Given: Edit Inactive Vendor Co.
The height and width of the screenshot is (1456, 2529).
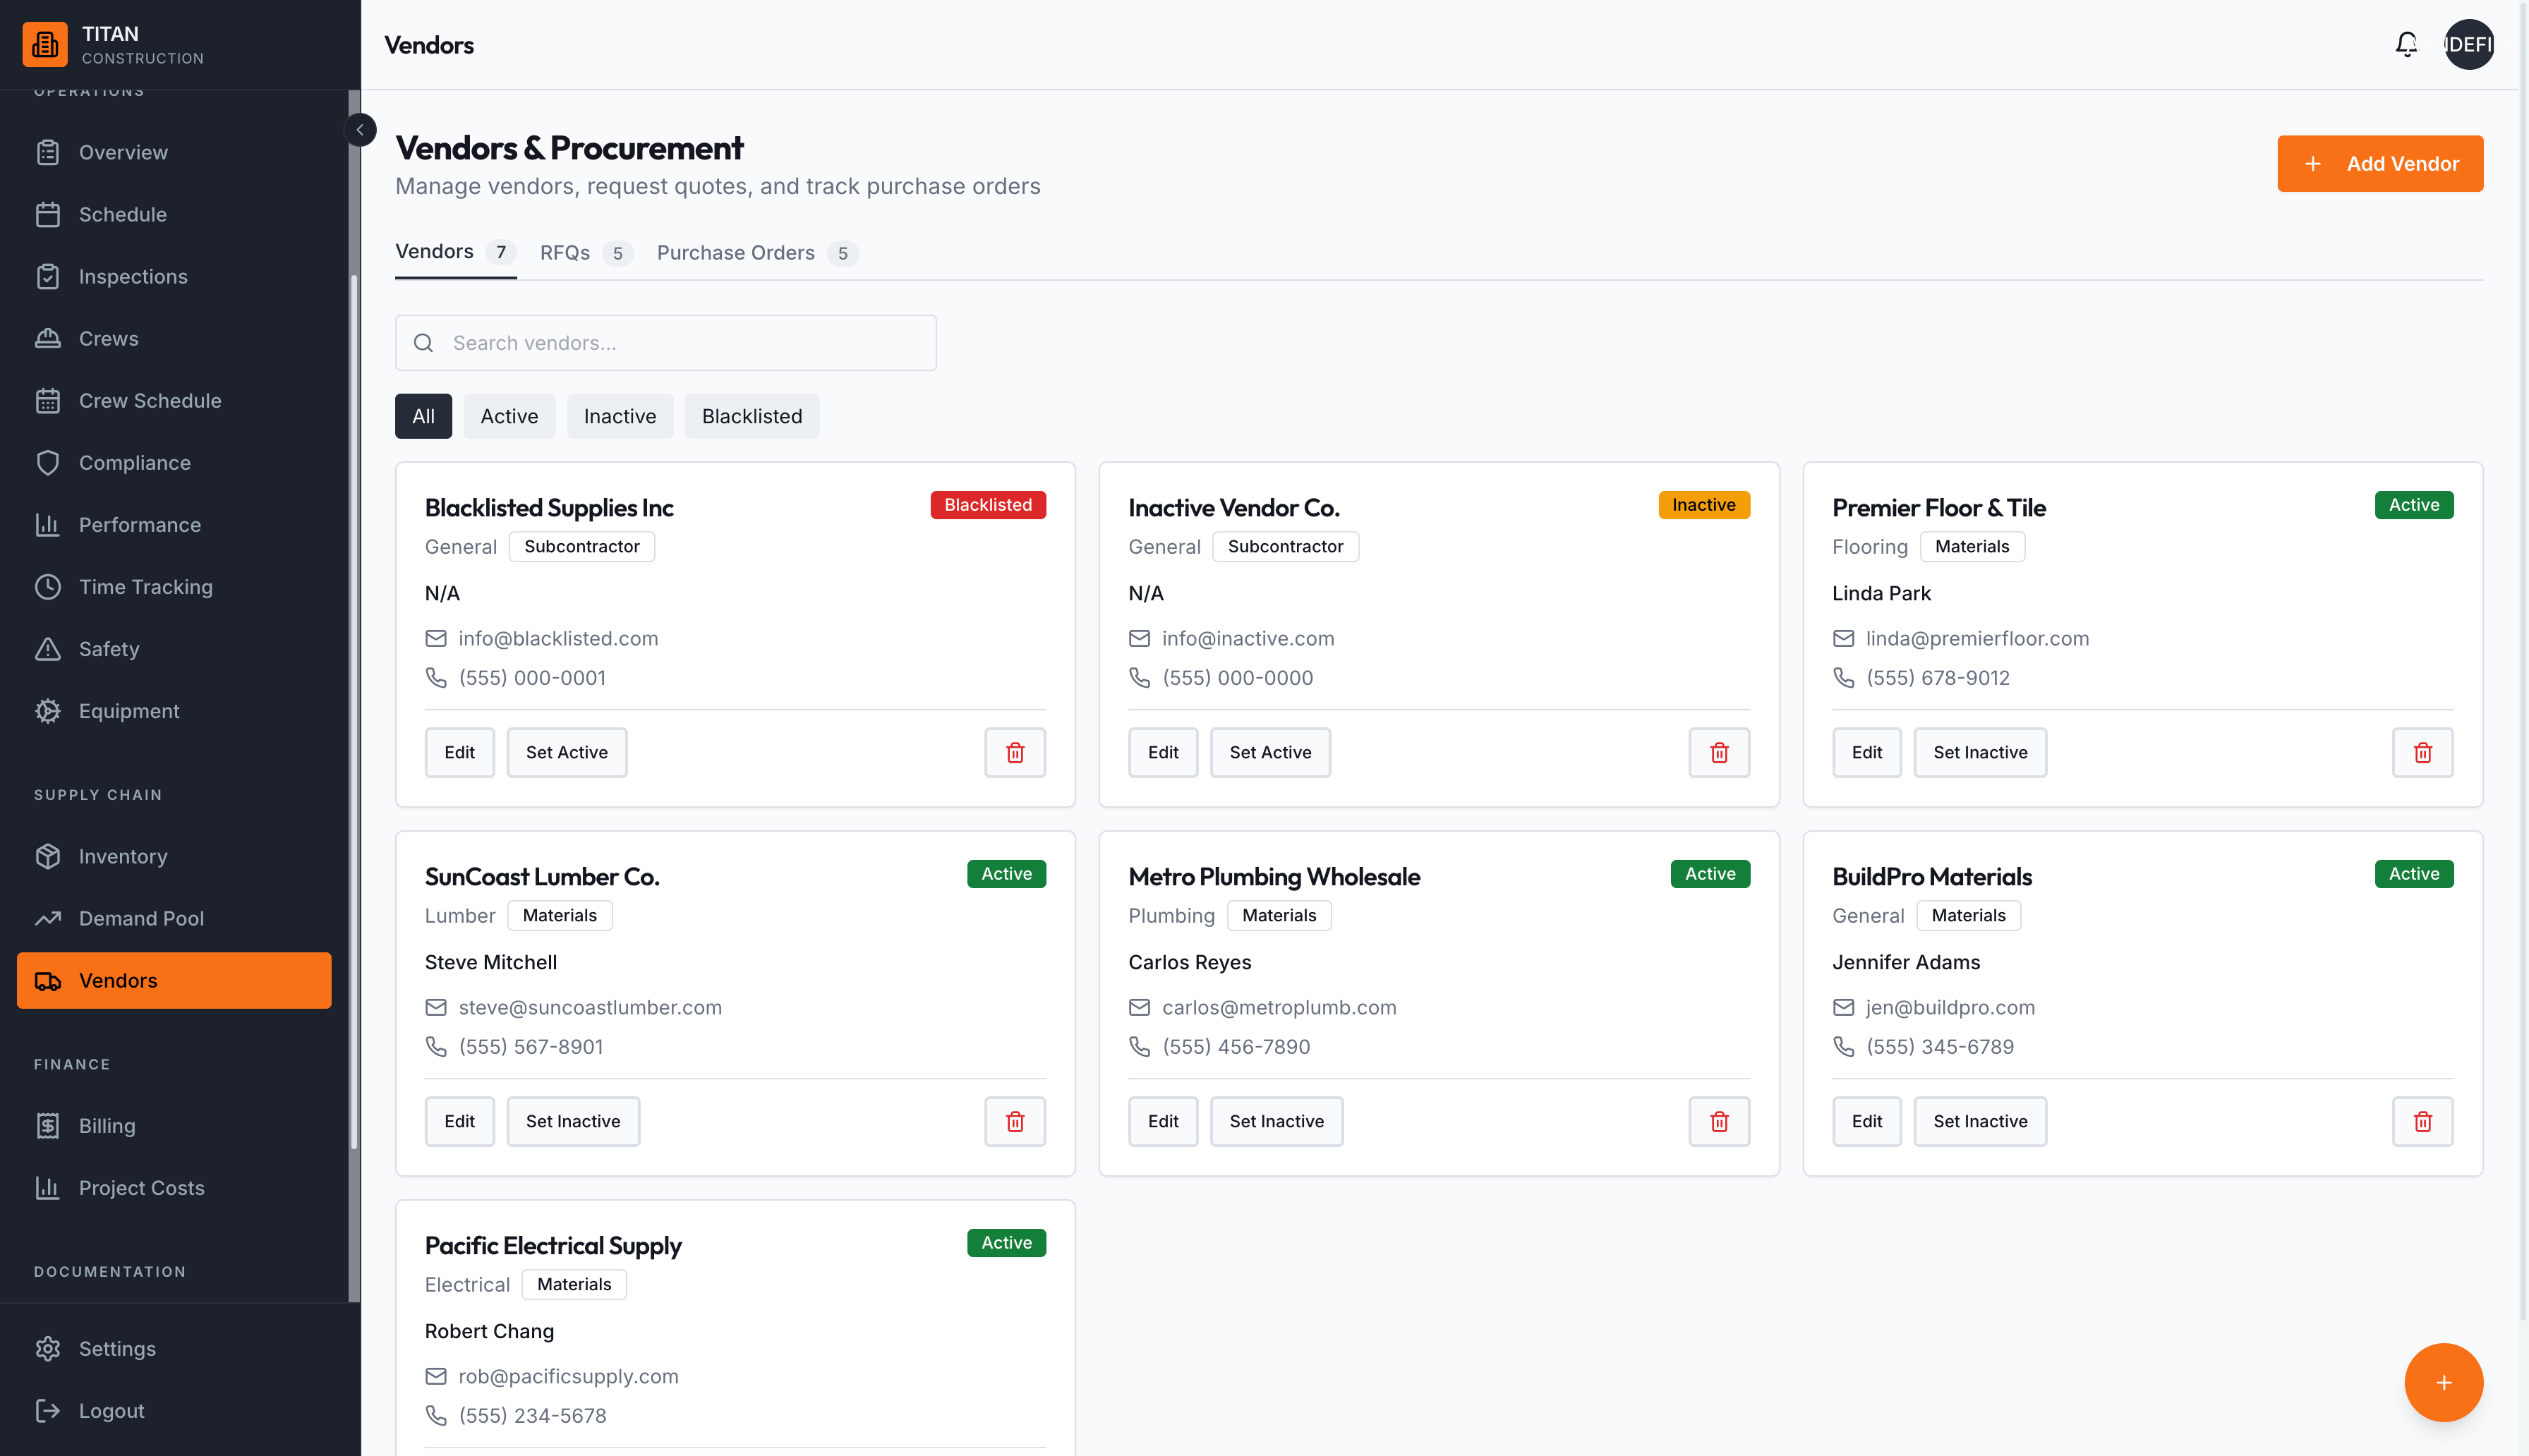Looking at the screenshot, I should (1163, 752).
